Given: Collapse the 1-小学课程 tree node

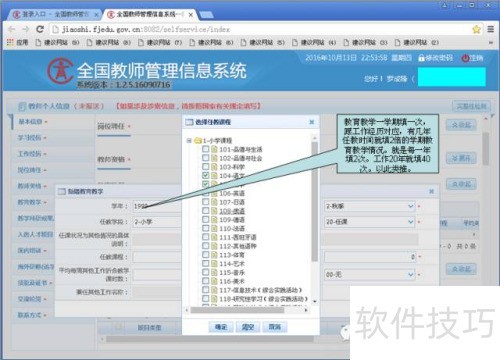Looking at the screenshot, I should (x=189, y=140).
